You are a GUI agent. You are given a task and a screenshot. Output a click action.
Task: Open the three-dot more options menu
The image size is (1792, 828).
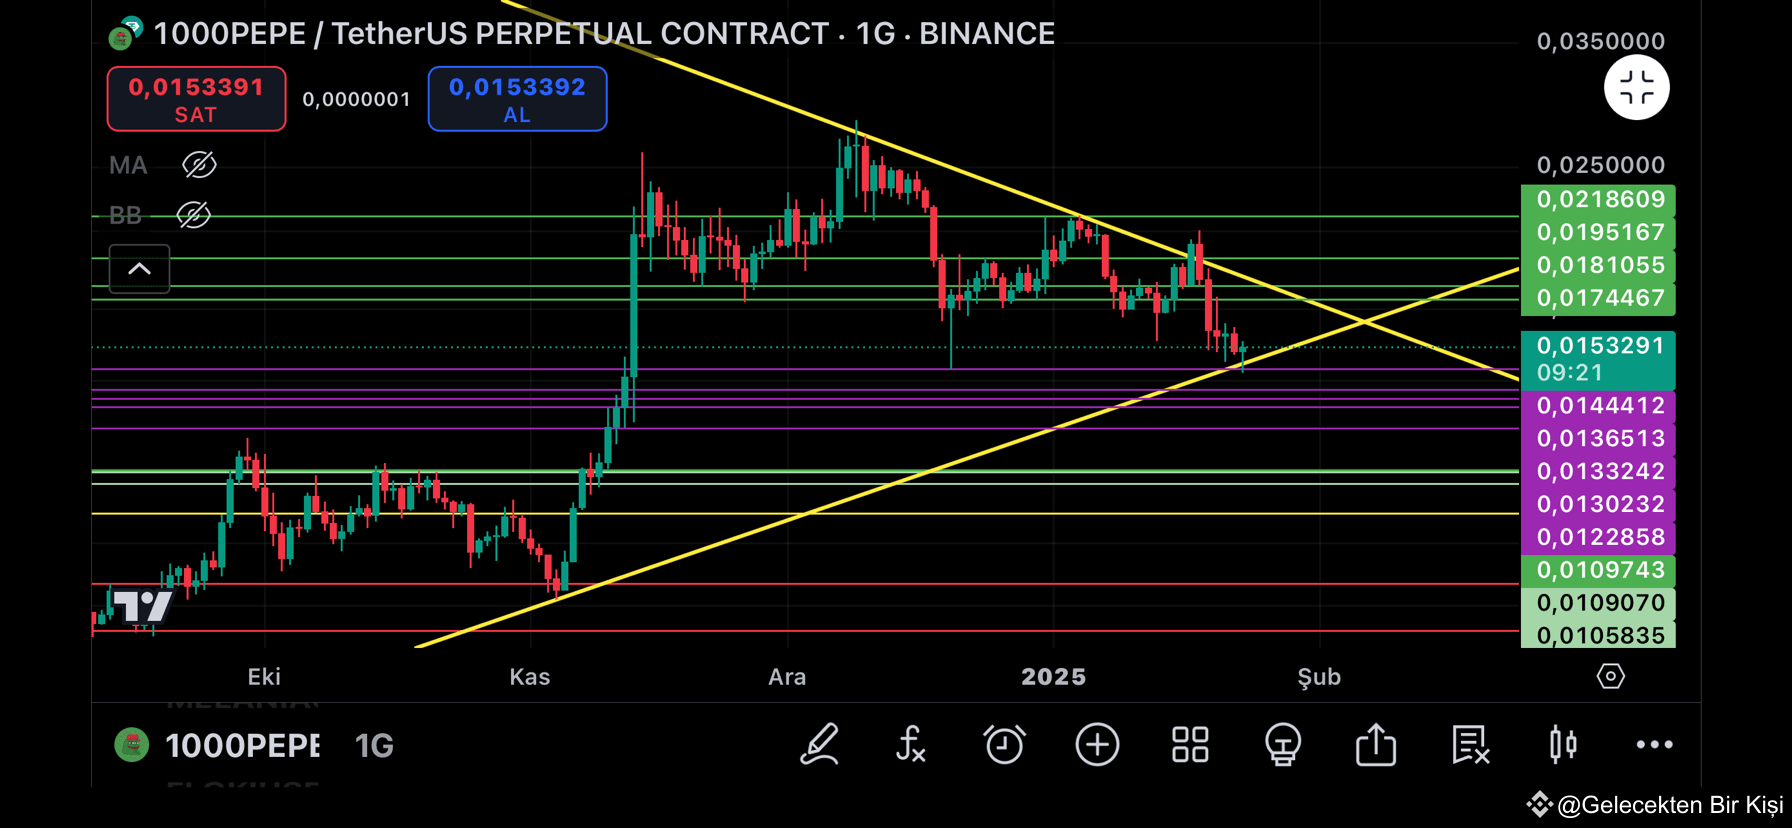click(1654, 745)
